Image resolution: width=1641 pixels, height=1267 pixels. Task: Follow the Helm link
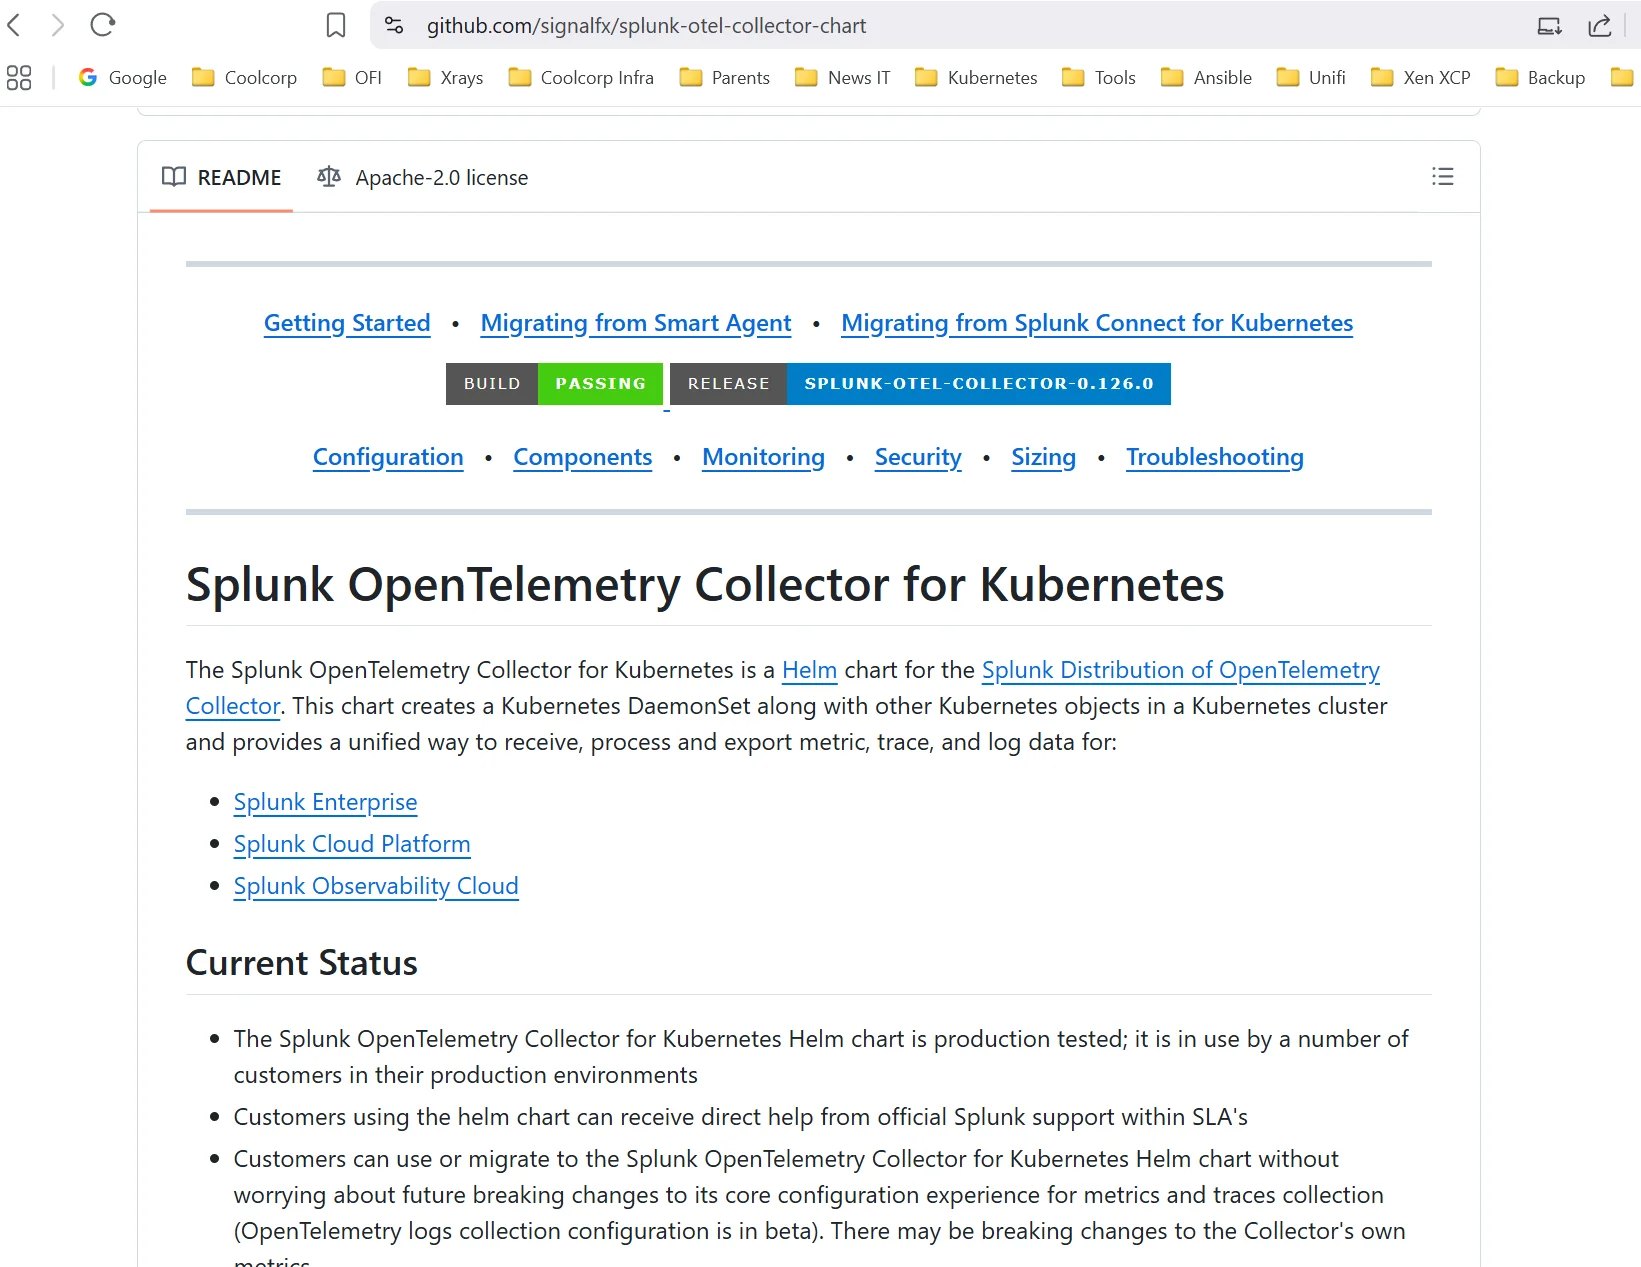pos(809,670)
